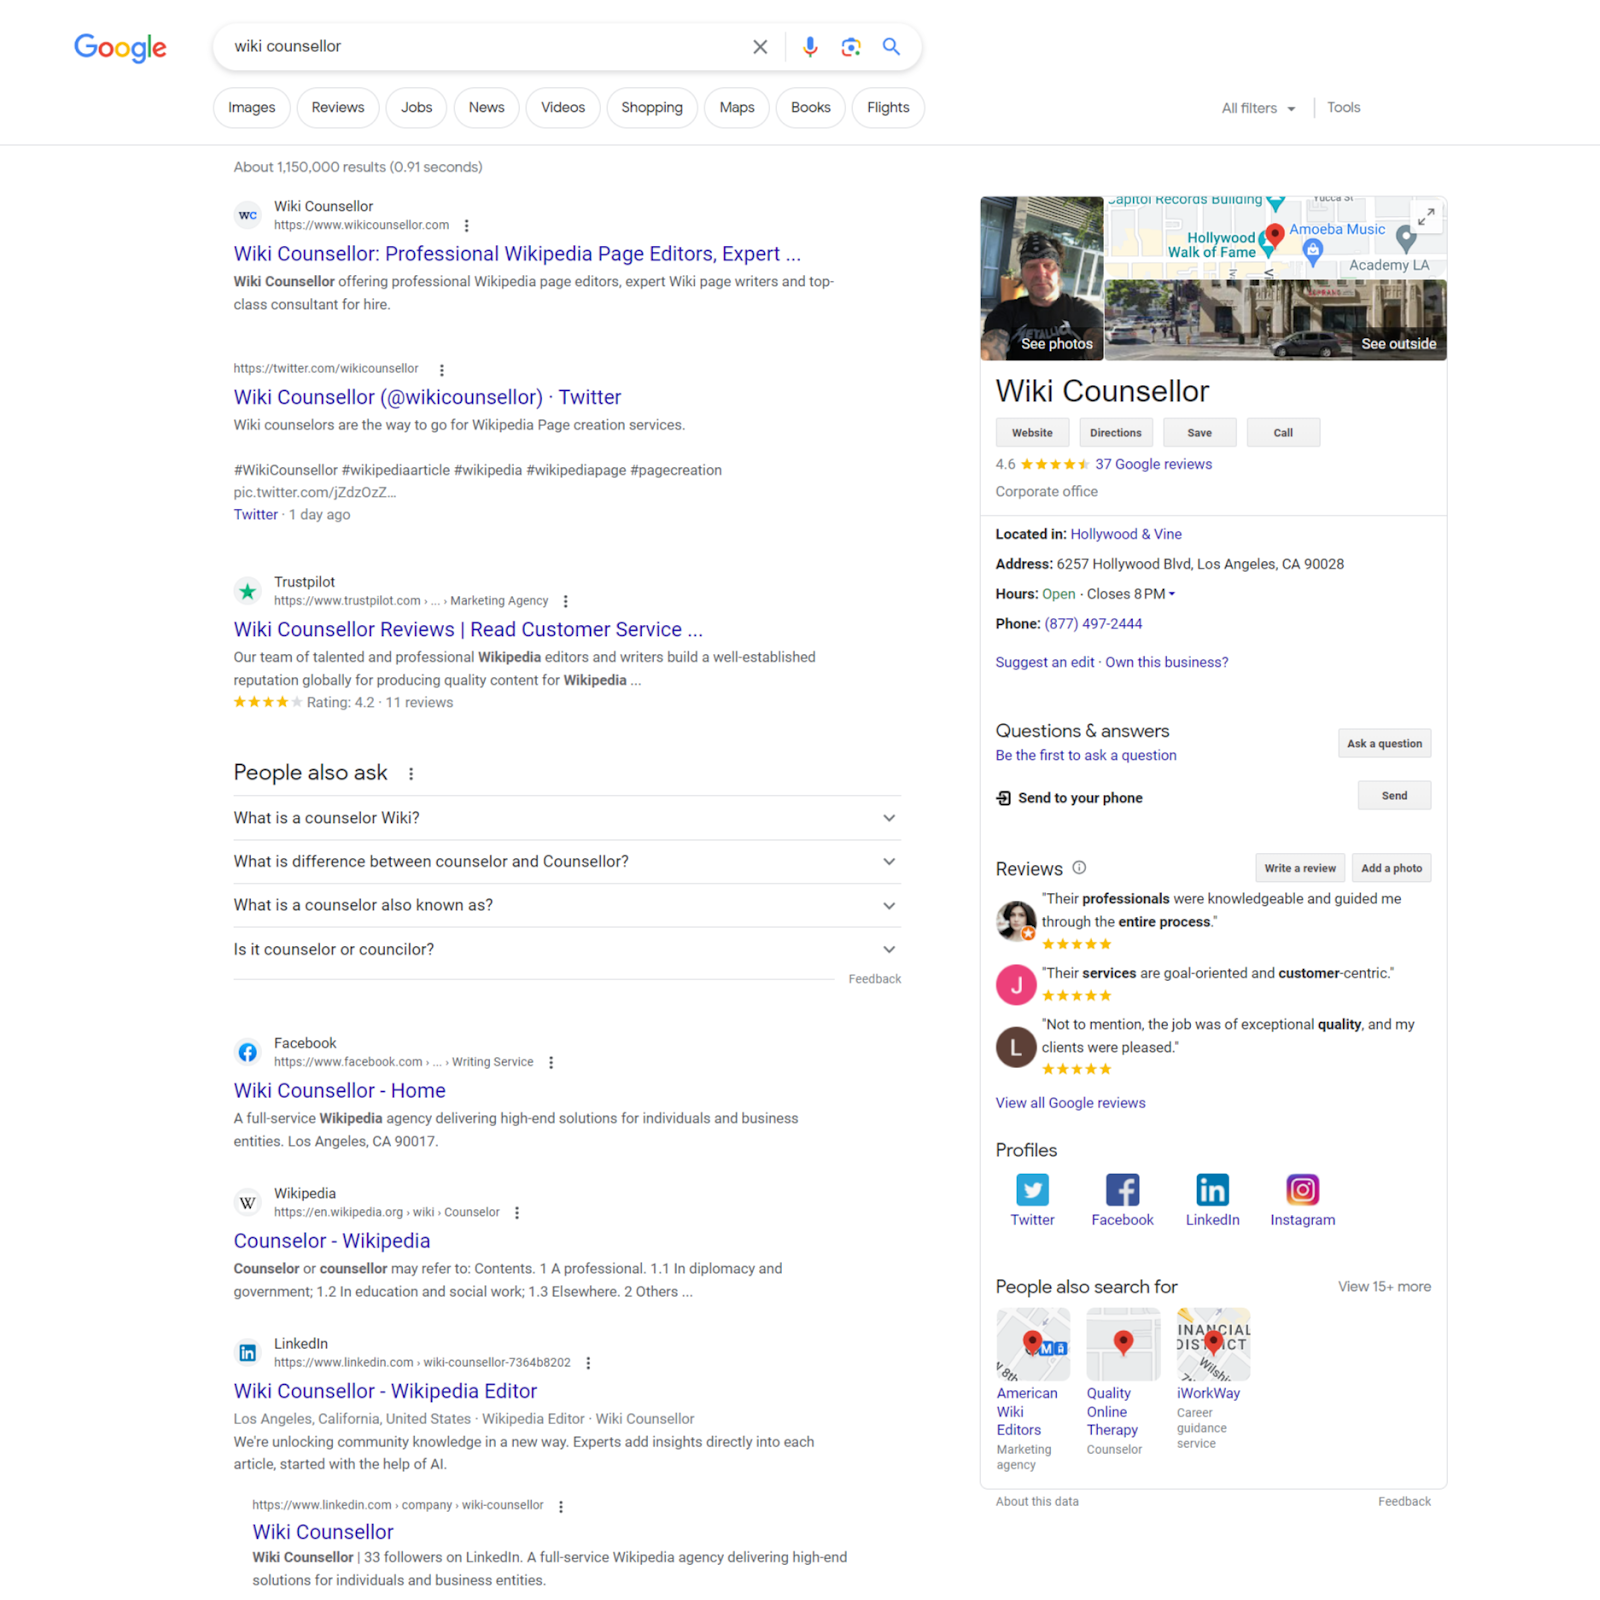Expand the map with the fullscreen icon
This screenshot has height=1600, width=1600.
pyautogui.click(x=1426, y=216)
